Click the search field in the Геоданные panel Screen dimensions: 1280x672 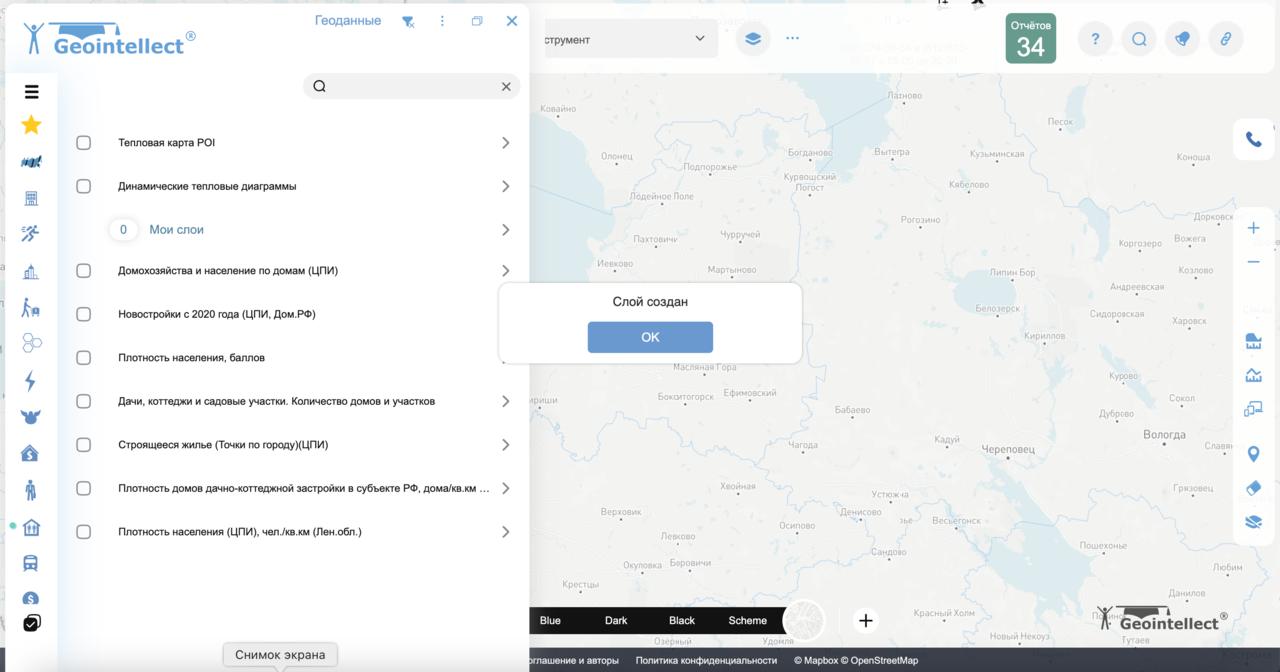[x=410, y=86]
